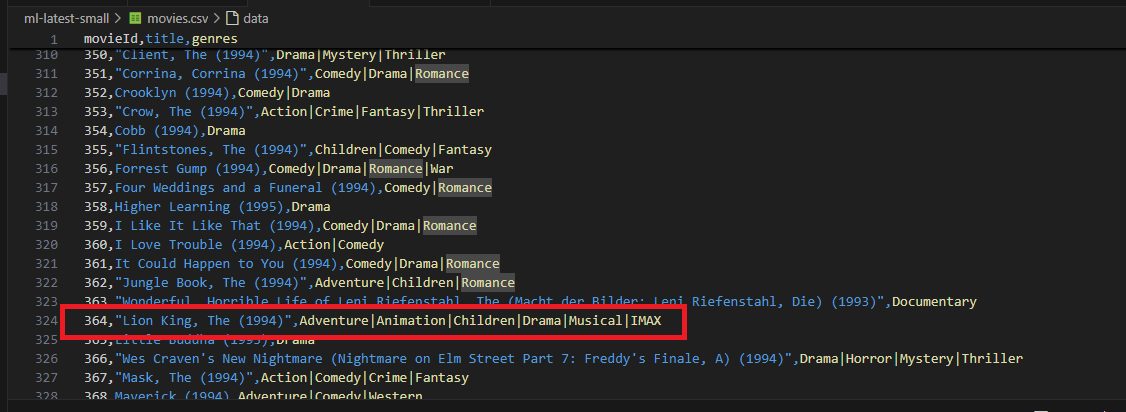Viewport: 1126px width, 412px height.
Task: Open the data breadcrumb label
Action: (256, 19)
